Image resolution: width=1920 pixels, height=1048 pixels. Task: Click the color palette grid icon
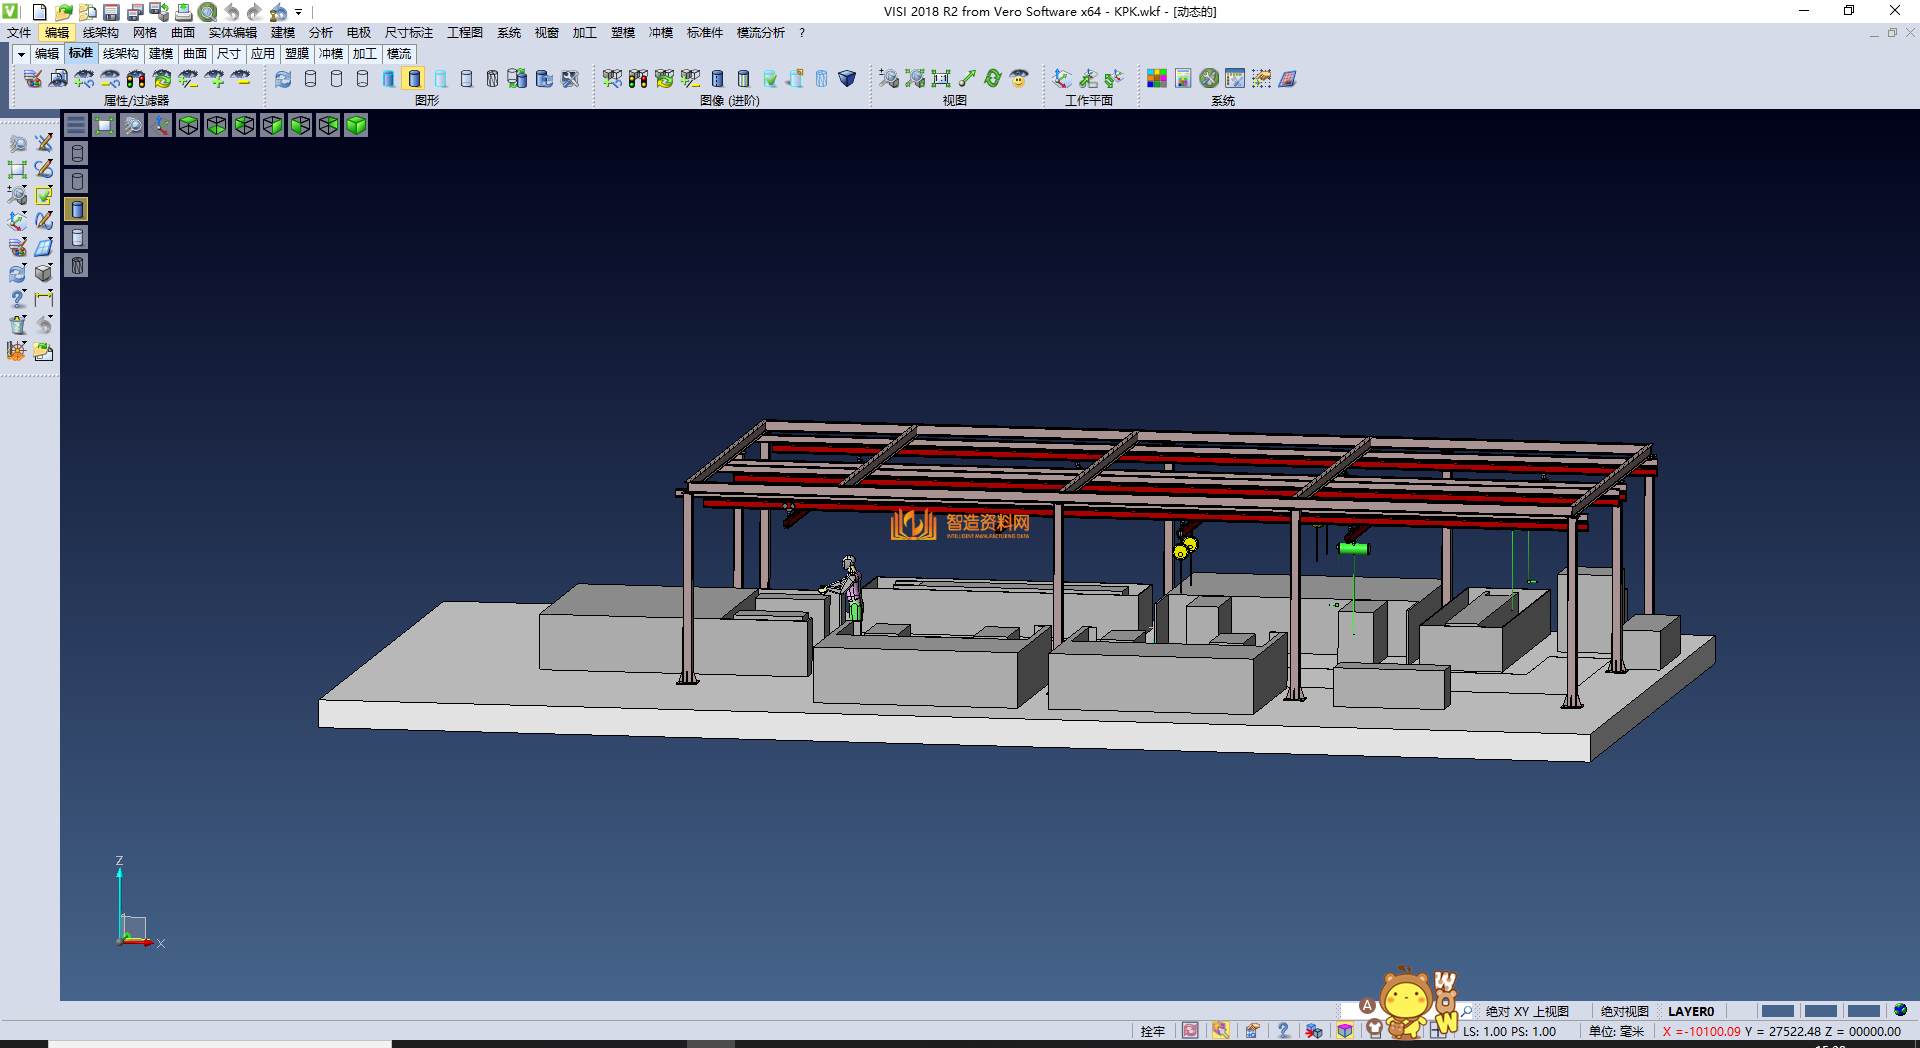pyautogui.click(x=1156, y=78)
